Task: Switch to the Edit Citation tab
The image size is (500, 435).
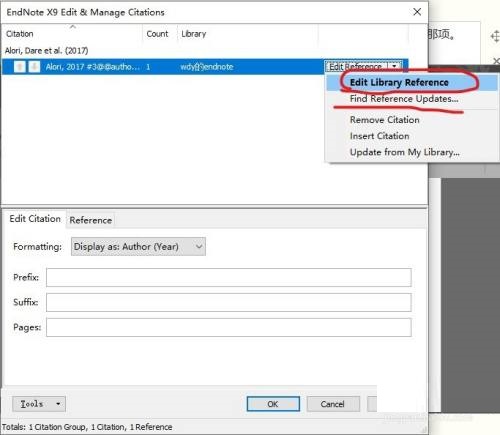Action: (35, 219)
